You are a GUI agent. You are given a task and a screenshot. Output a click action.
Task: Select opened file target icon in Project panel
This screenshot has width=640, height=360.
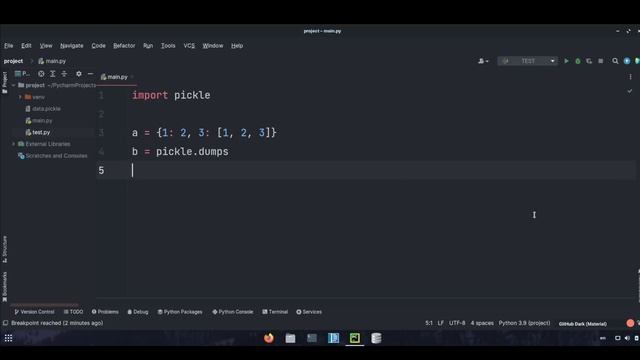click(41, 73)
